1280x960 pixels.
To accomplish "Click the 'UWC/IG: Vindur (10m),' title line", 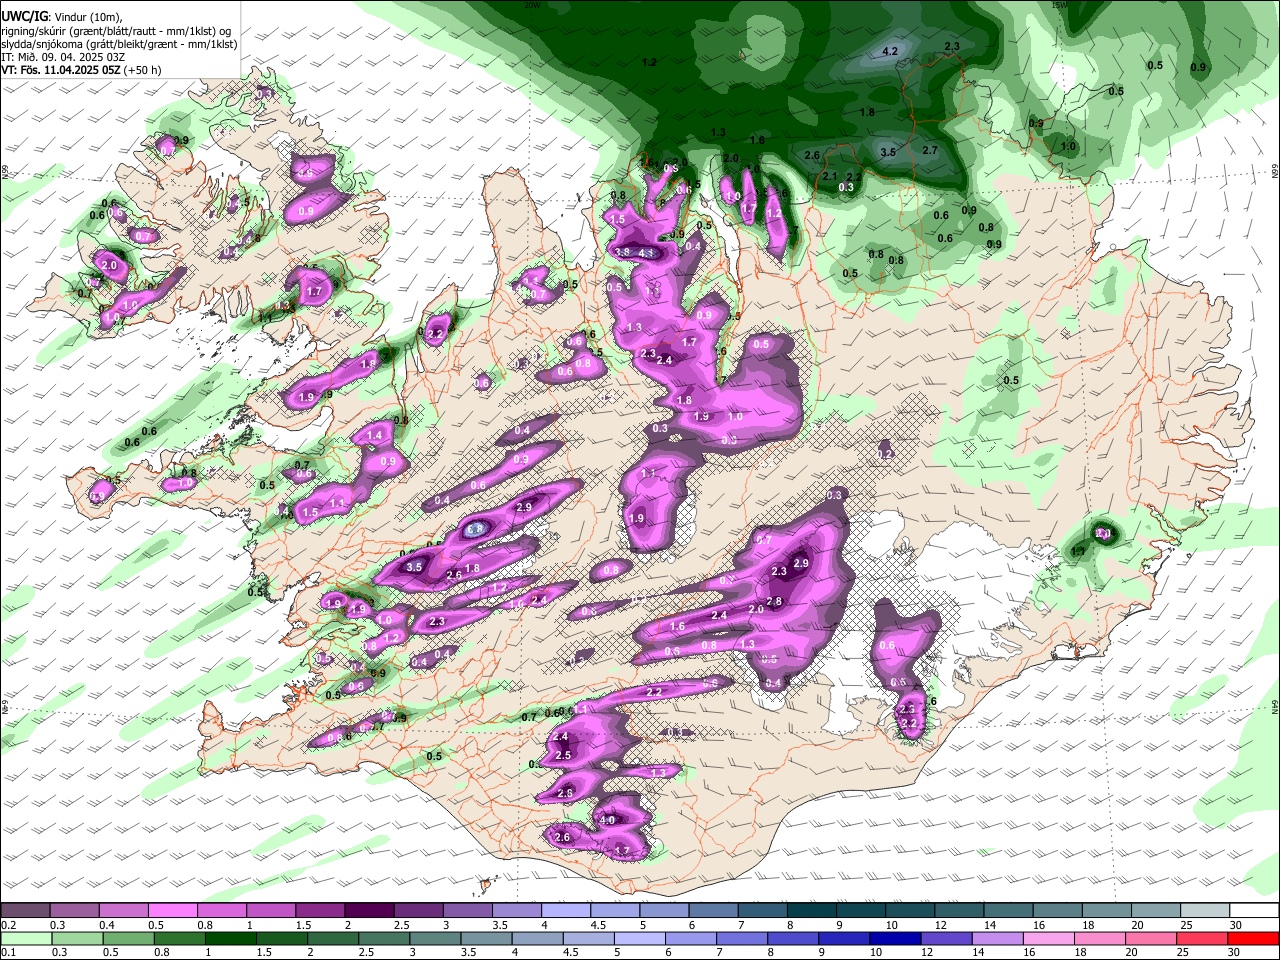I will click(62, 17).
